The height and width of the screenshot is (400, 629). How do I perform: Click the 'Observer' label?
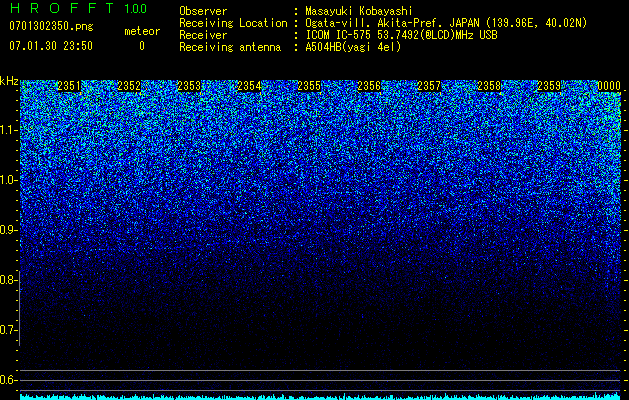click(x=203, y=11)
